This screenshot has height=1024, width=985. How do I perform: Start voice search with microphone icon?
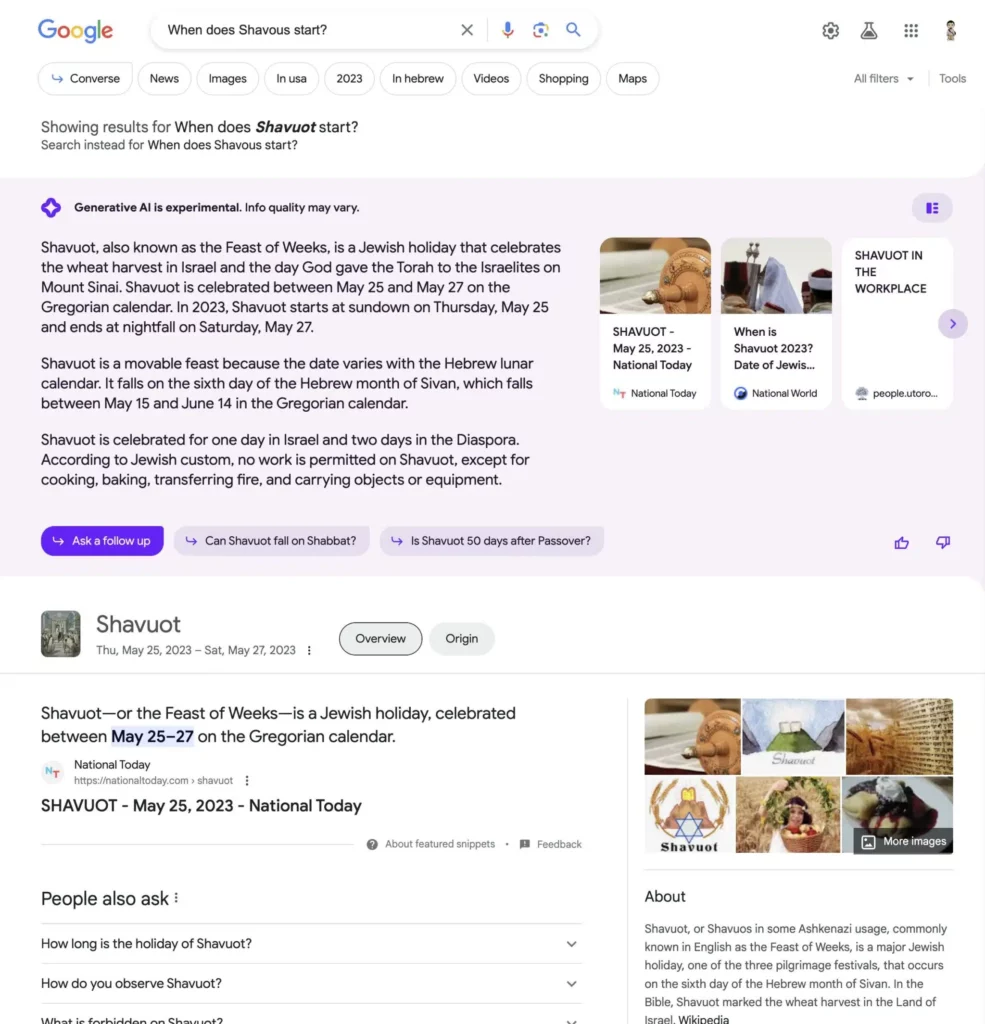pos(508,30)
